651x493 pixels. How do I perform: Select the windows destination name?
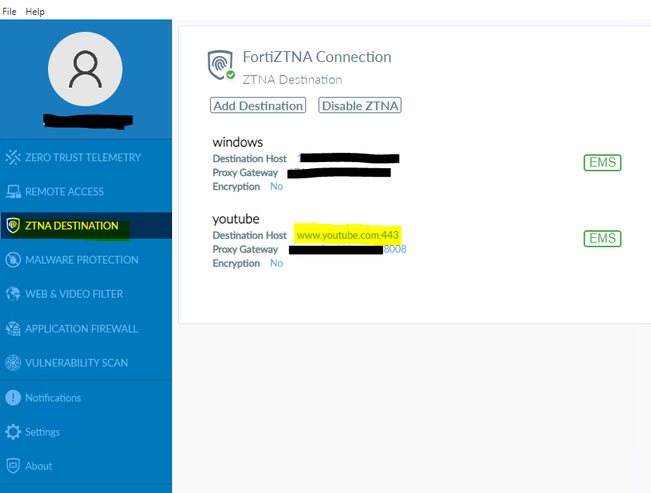[237, 142]
